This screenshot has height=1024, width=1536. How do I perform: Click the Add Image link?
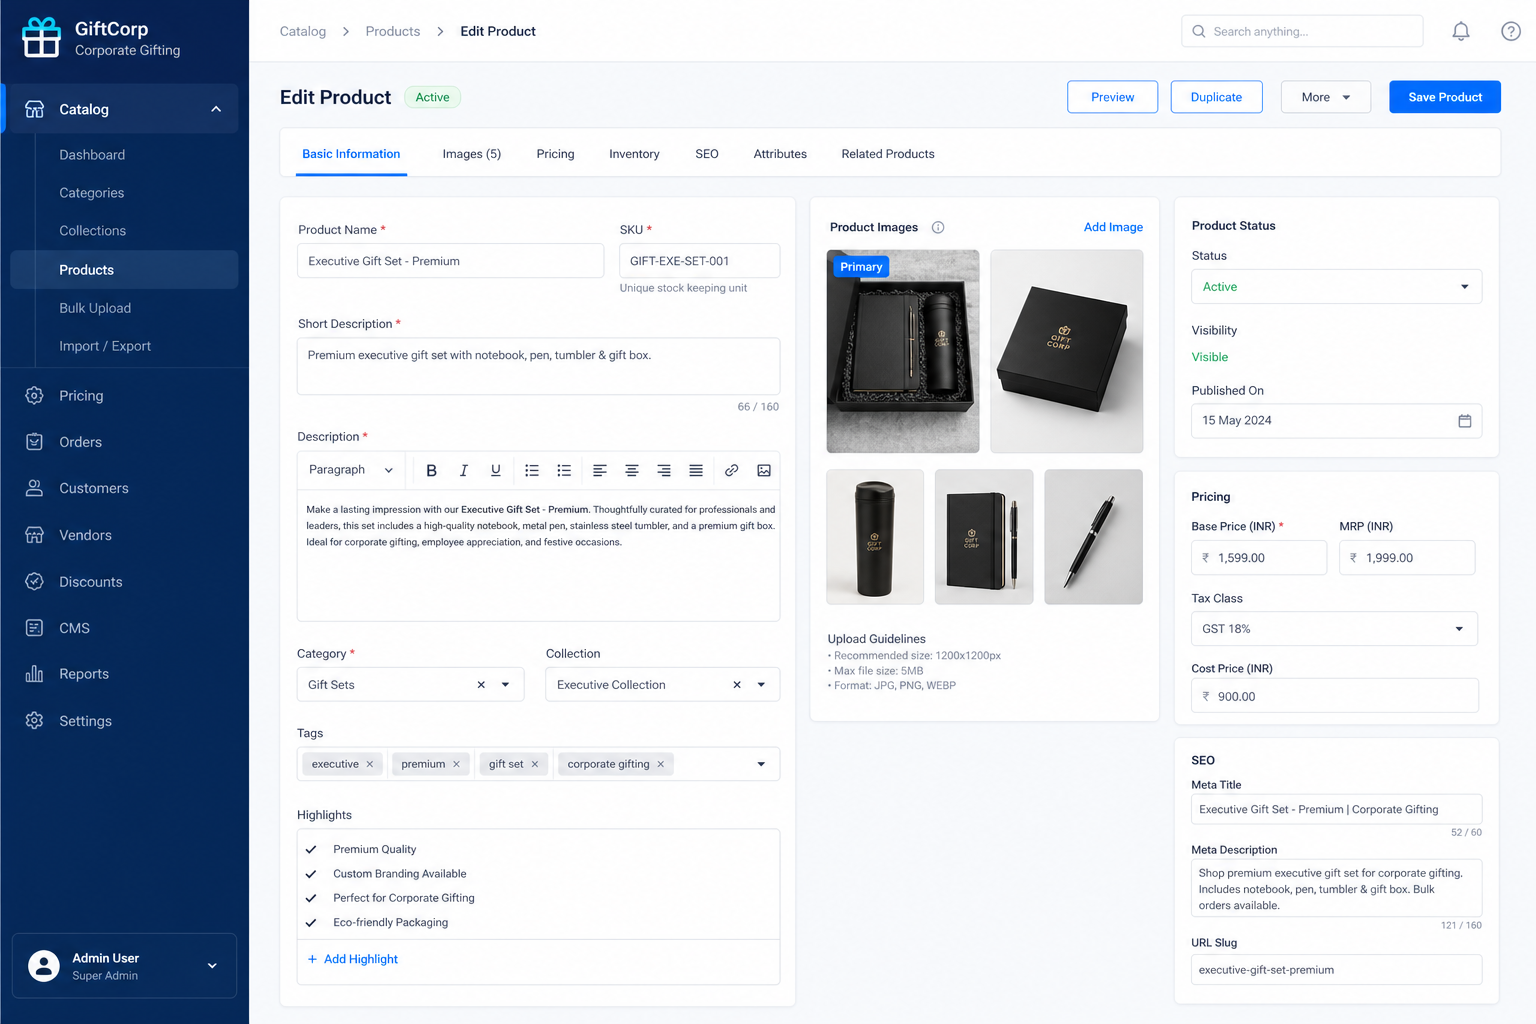click(x=1113, y=227)
